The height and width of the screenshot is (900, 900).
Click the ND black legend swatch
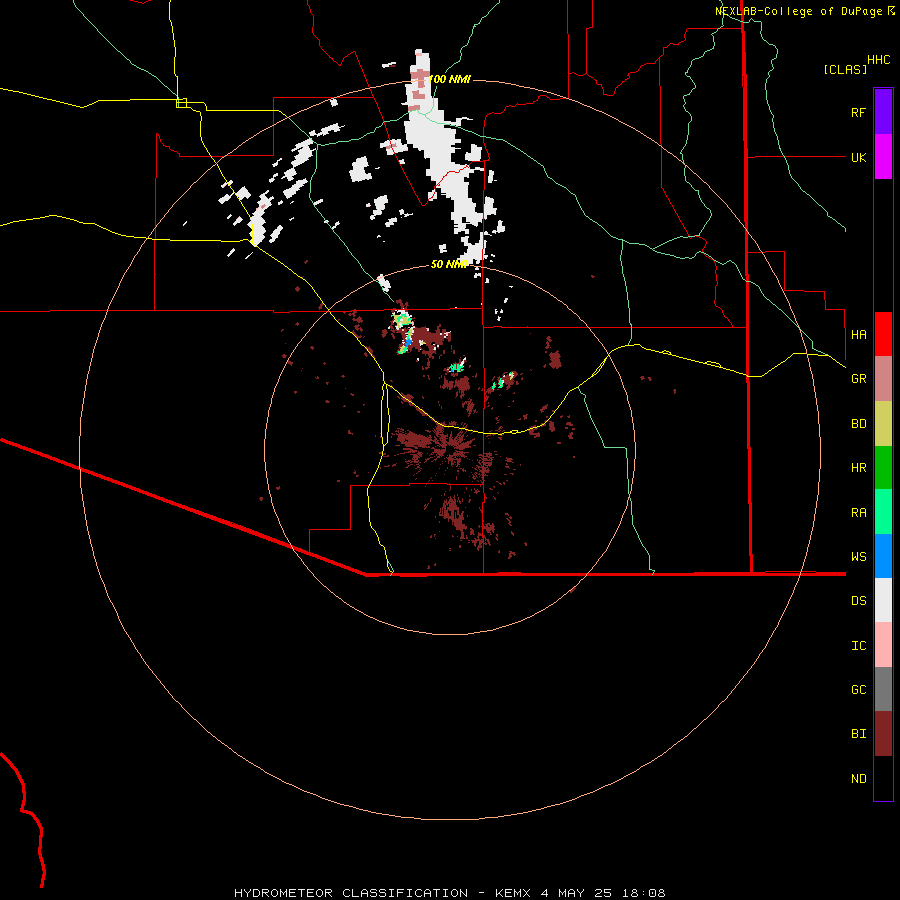(x=883, y=778)
